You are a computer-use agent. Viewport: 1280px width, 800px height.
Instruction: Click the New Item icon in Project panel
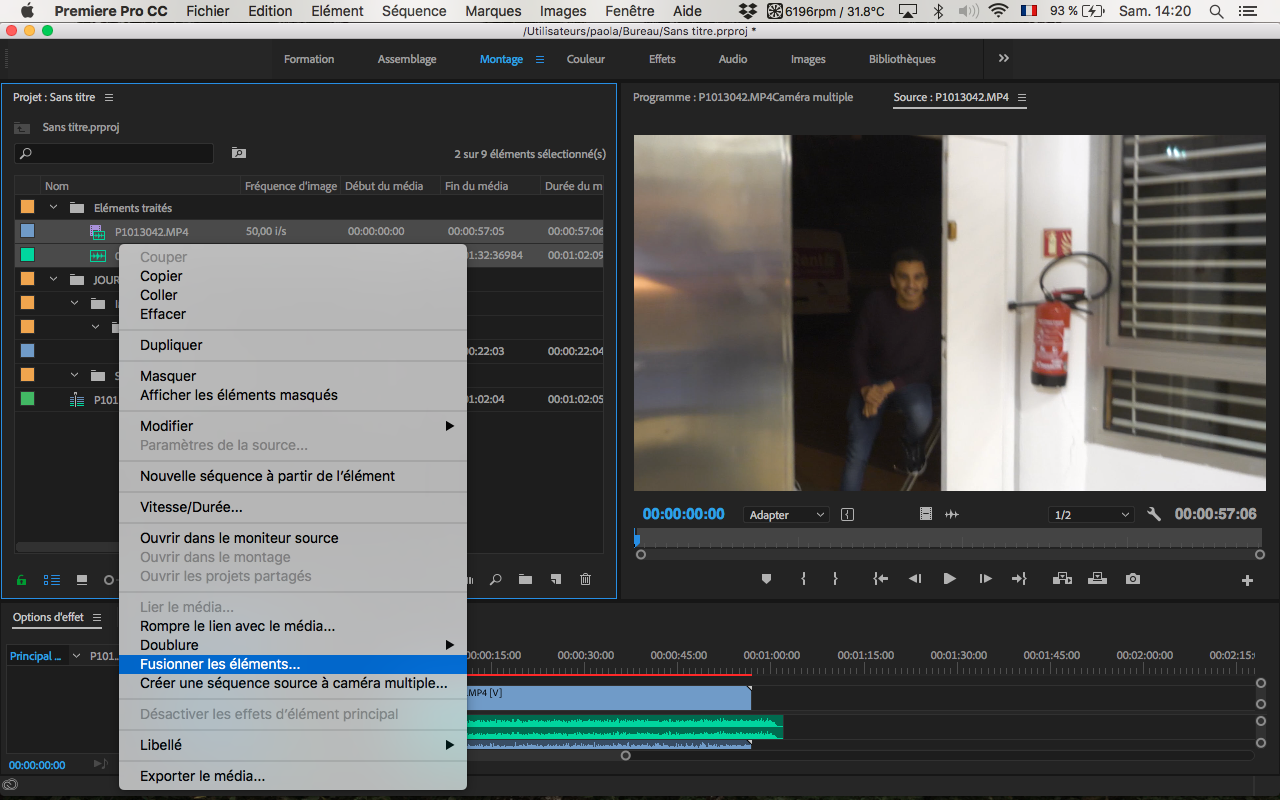[x=556, y=579]
